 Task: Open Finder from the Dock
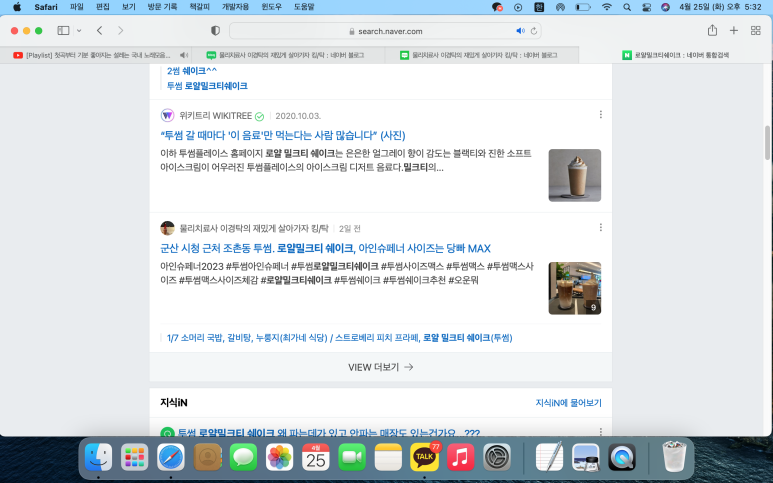[98, 457]
